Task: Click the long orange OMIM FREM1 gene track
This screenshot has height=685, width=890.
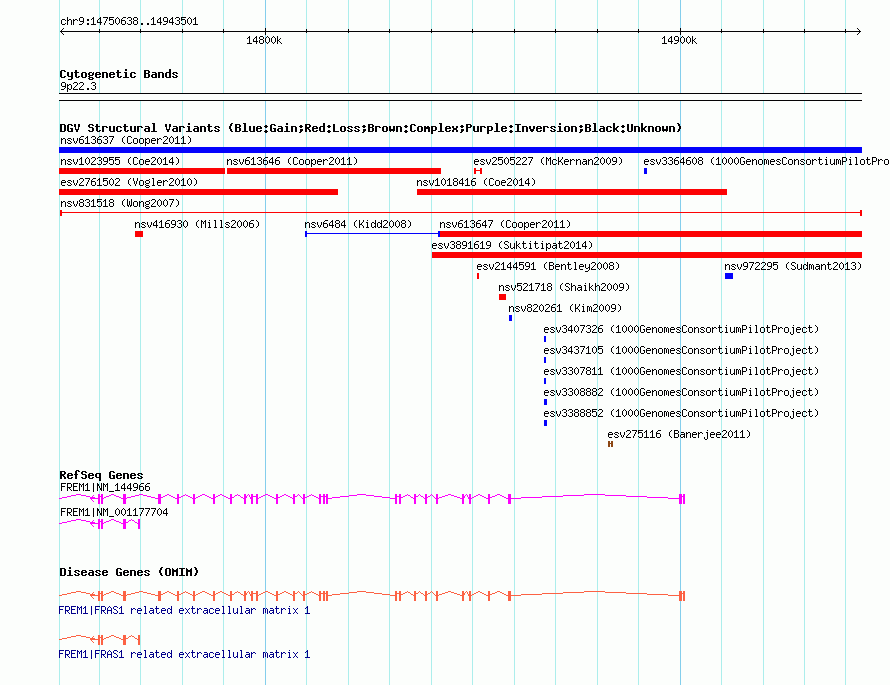Action: click(x=372, y=595)
